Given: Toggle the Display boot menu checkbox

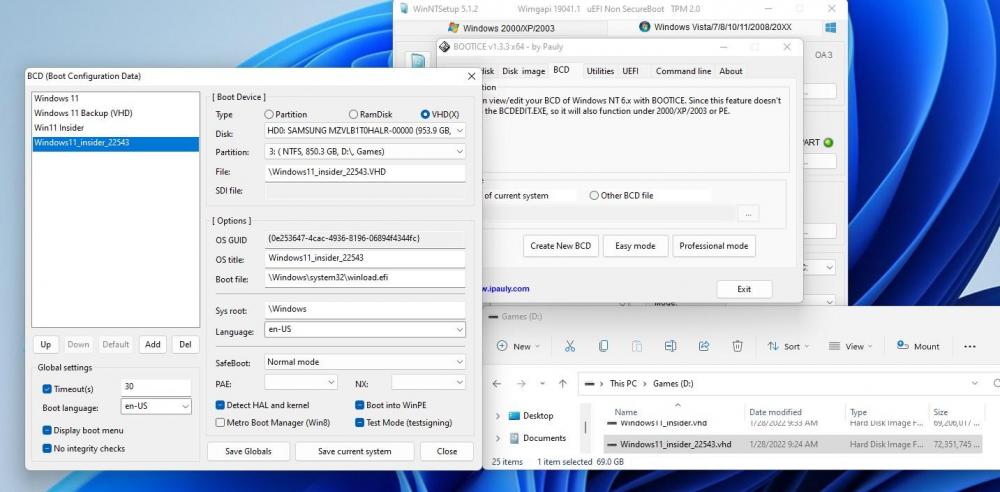Looking at the screenshot, I should (47, 430).
